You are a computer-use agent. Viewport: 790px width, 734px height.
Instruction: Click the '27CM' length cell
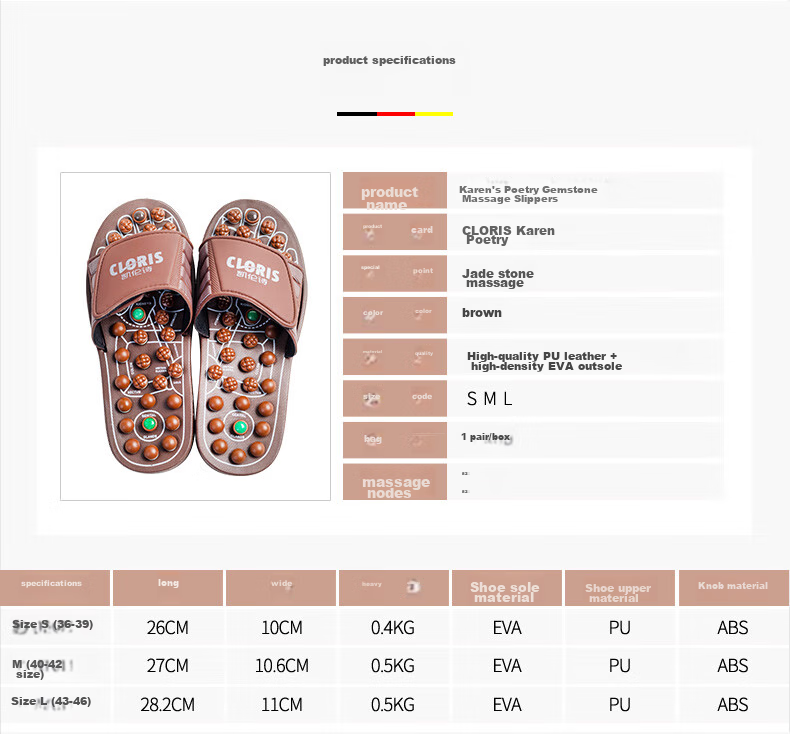(168, 666)
